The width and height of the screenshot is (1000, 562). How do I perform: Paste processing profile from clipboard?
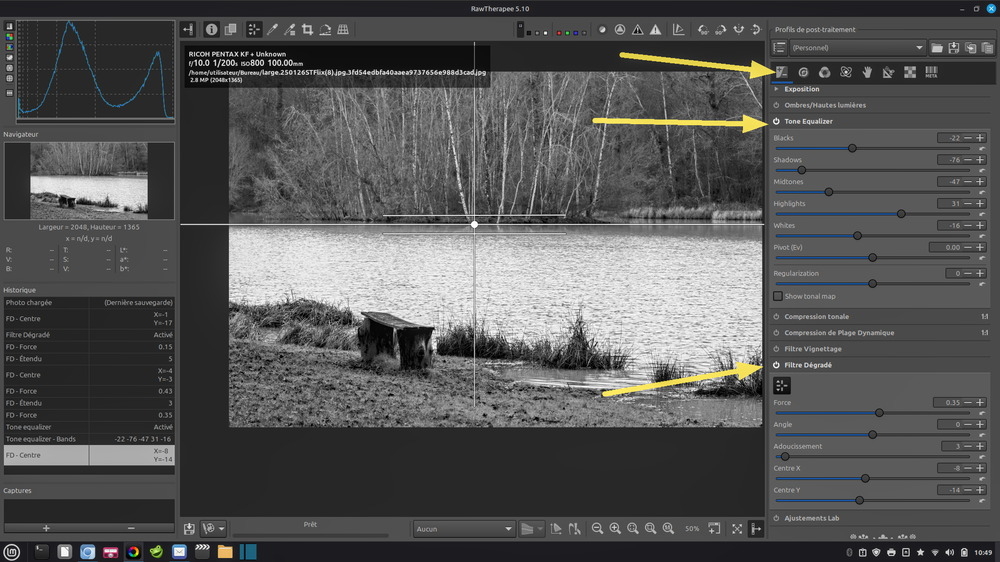[x=987, y=48]
